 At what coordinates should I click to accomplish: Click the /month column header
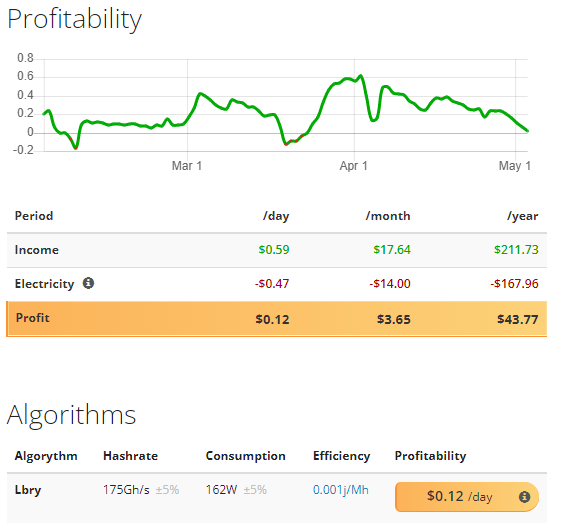[x=388, y=216]
